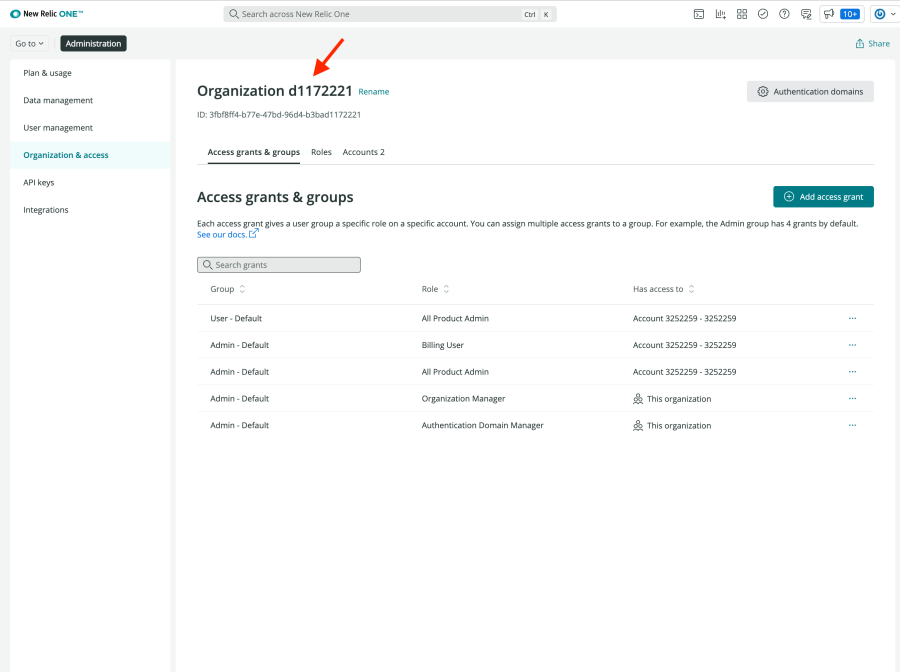Screen dimensions: 900x672
Task: Open actions menu for Billing User grant
Action: point(852,345)
